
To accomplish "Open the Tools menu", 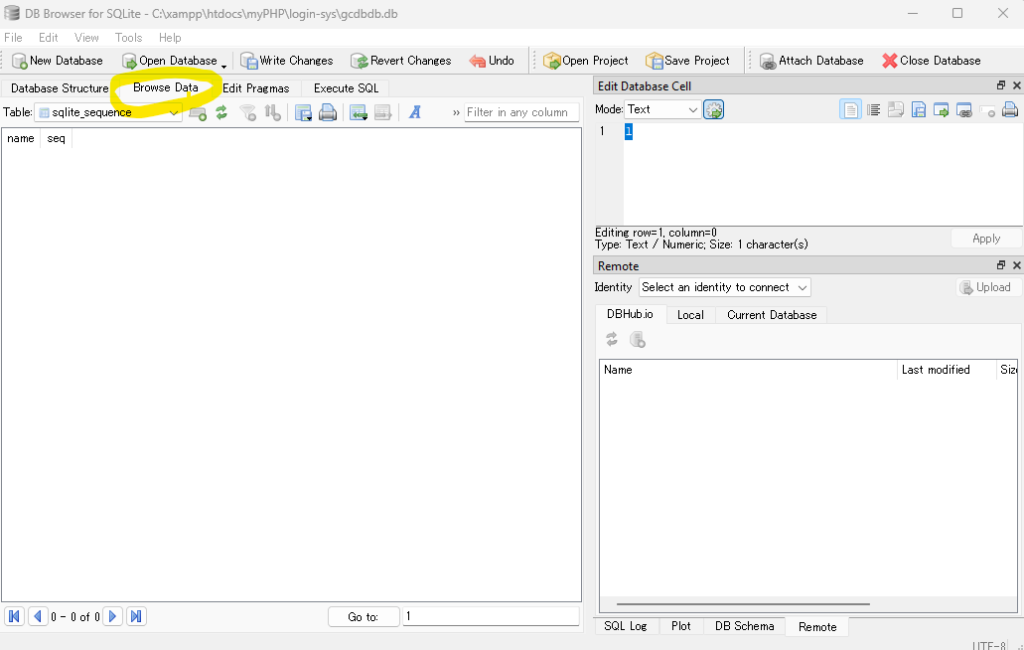I will [128, 38].
